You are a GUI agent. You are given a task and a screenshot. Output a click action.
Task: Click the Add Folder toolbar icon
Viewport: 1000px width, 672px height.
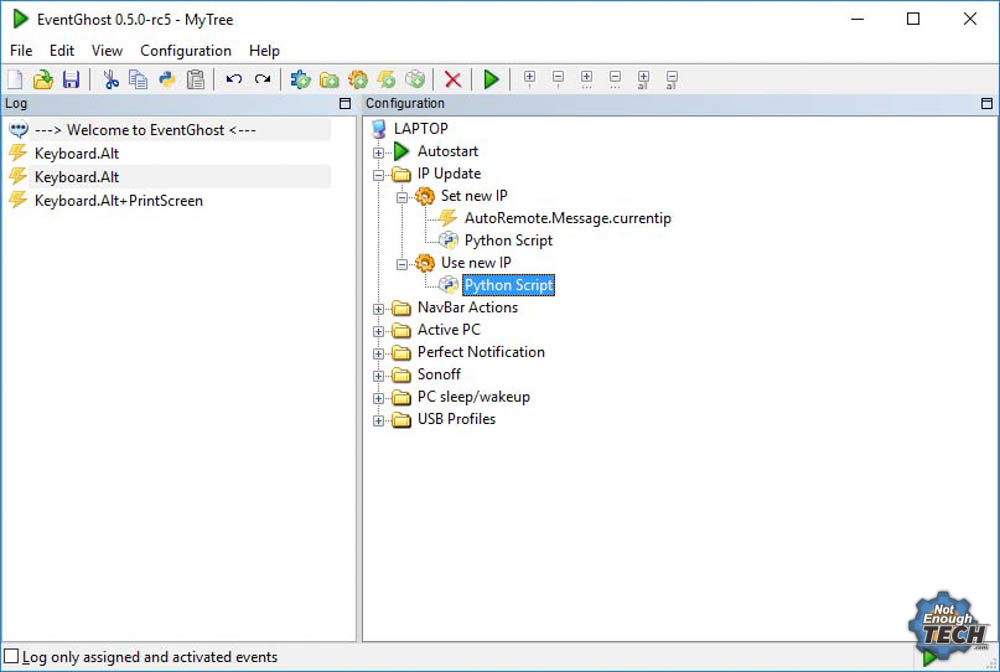[x=329, y=80]
